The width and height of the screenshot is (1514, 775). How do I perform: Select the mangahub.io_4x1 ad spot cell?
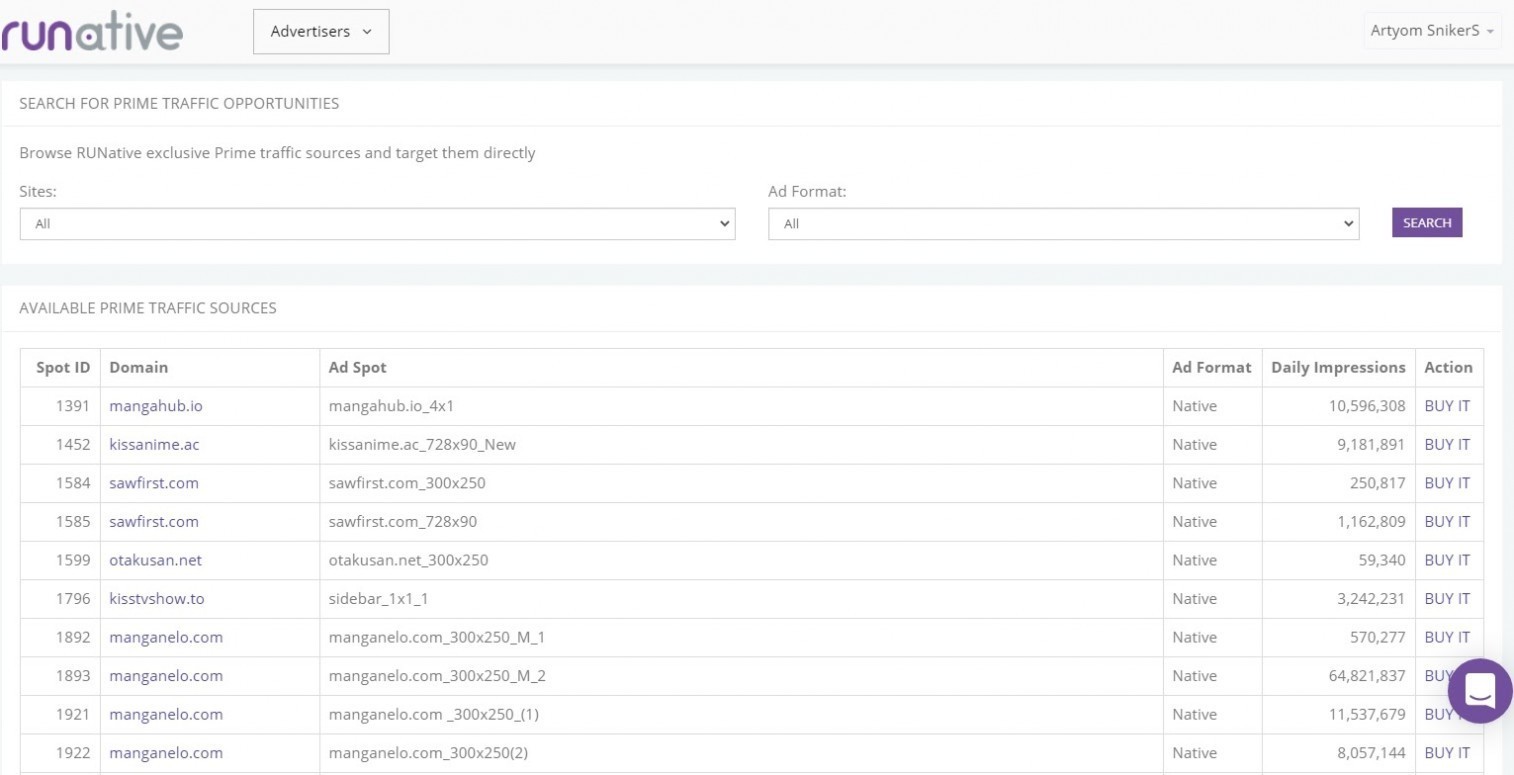click(x=741, y=406)
